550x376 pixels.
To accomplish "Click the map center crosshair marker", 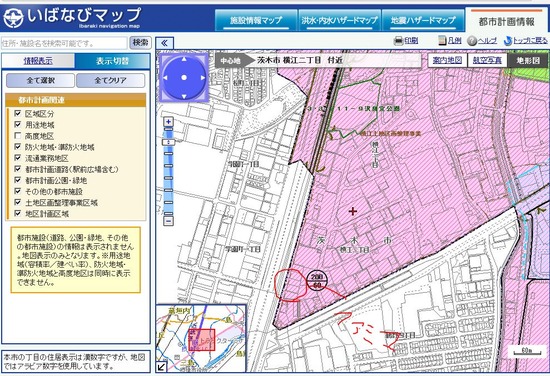I will (353, 211).
